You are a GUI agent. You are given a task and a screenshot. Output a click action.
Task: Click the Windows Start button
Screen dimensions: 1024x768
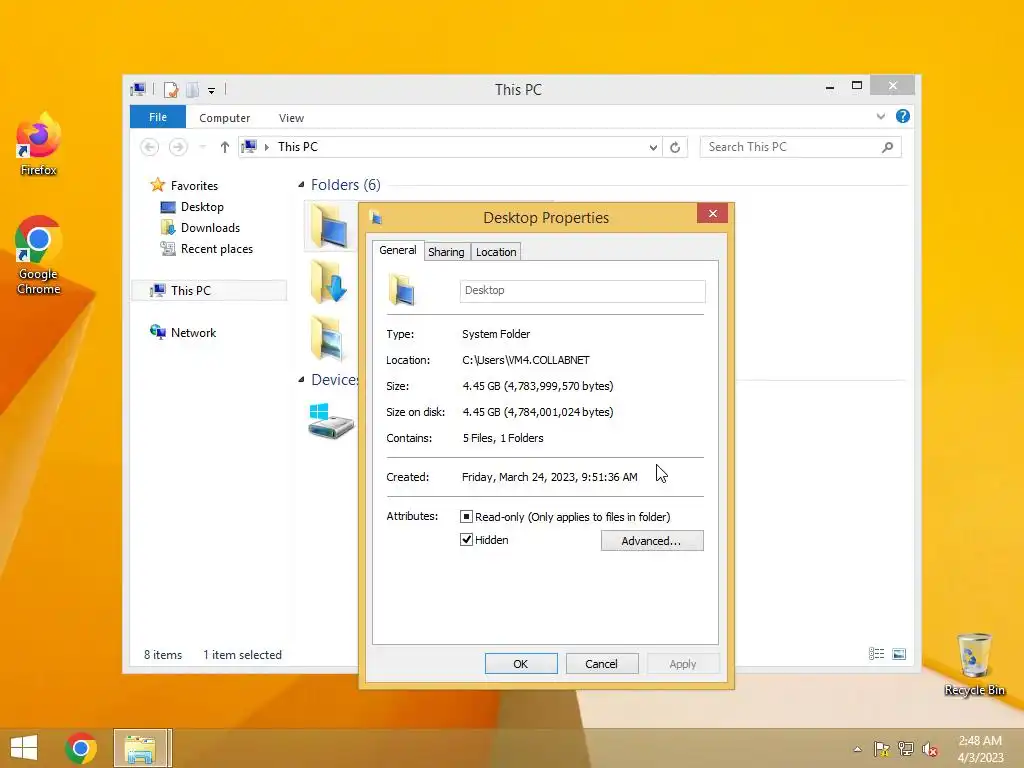[x=24, y=748]
